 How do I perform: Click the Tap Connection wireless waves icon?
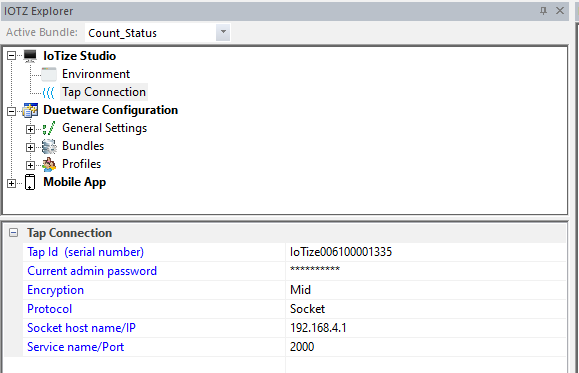point(49,92)
